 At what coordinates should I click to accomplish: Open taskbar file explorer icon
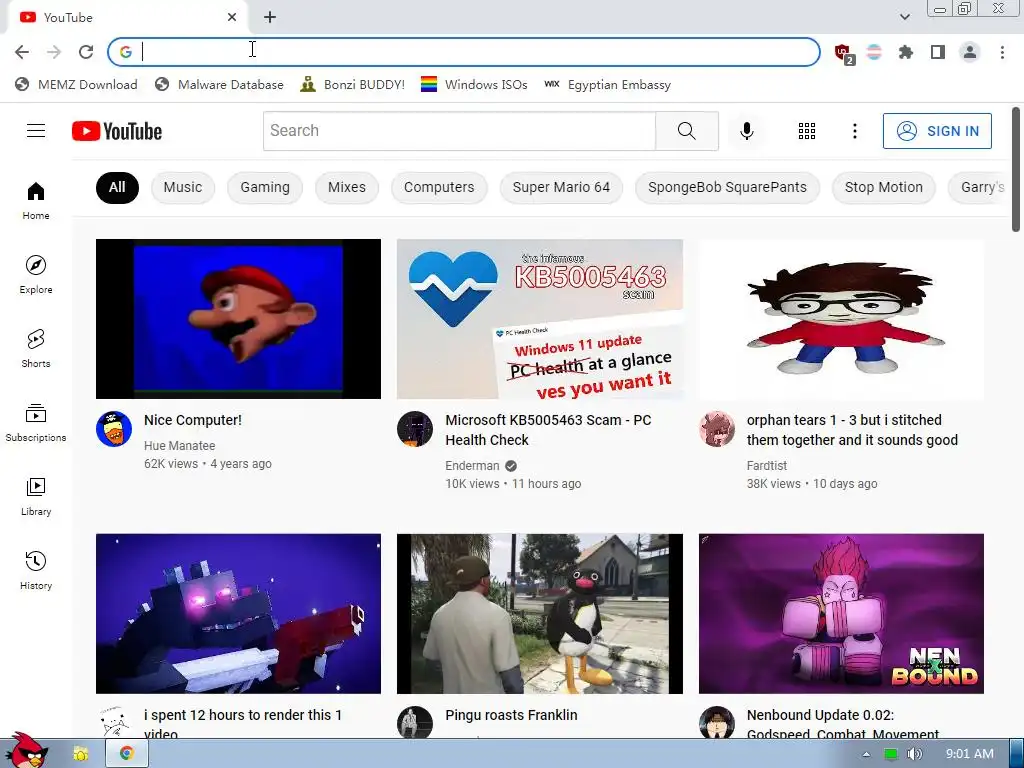(81, 754)
